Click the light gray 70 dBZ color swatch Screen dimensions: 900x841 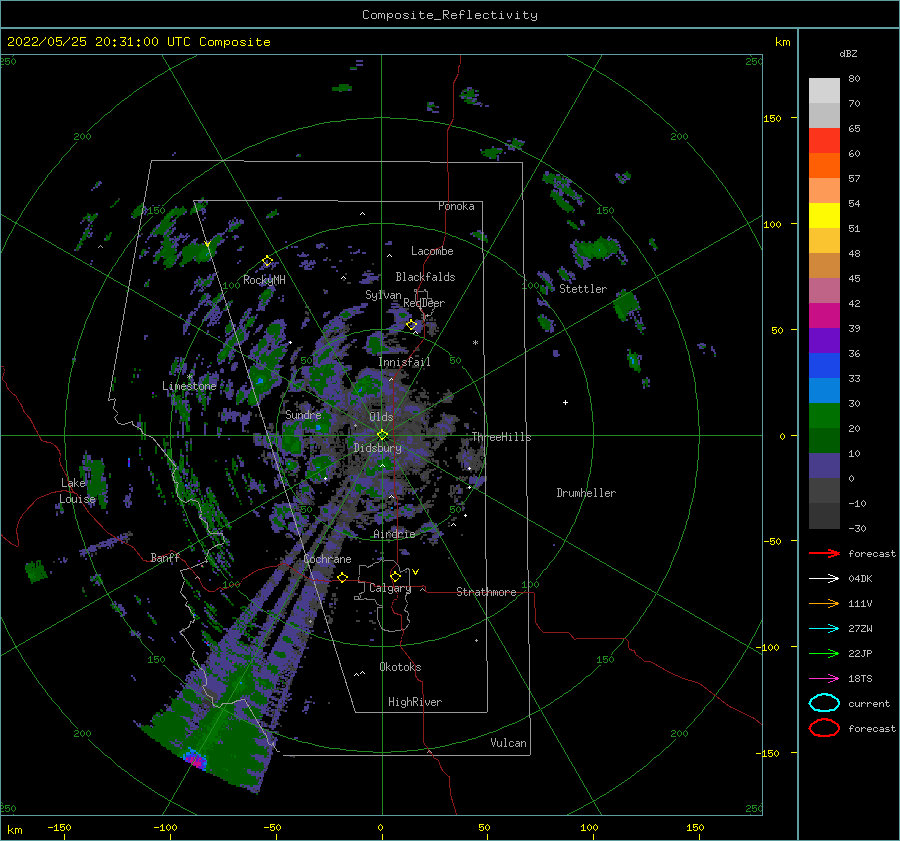click(x=824, y=91)
